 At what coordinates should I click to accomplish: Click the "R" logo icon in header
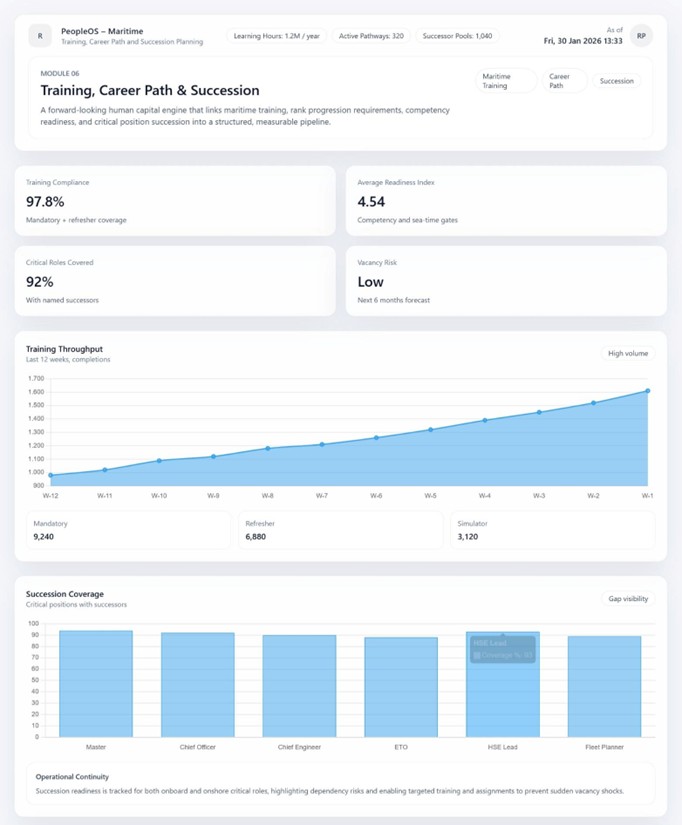click(39, 36)
